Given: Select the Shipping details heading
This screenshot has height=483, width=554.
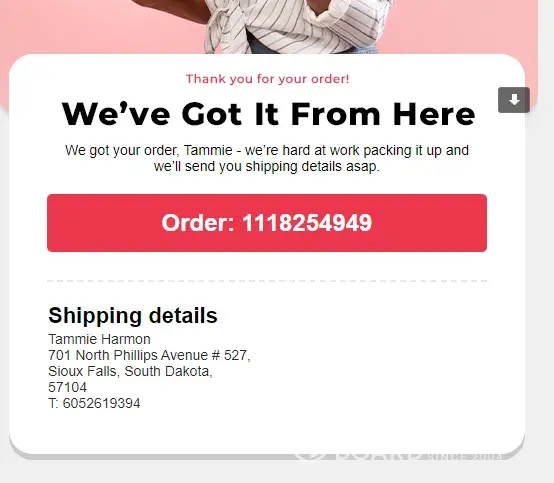Looking at the screenshot, I should (133, 315).
